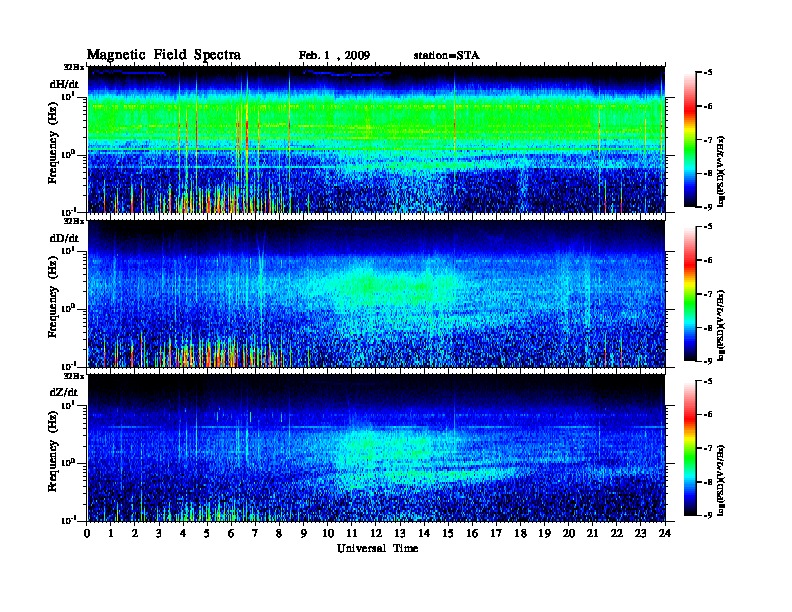Image resolution: width=792 pixels, height=612 pixels.
Task: Click the log(PSD) label beside dD/dt color bar
Action: tap(721, 325)
